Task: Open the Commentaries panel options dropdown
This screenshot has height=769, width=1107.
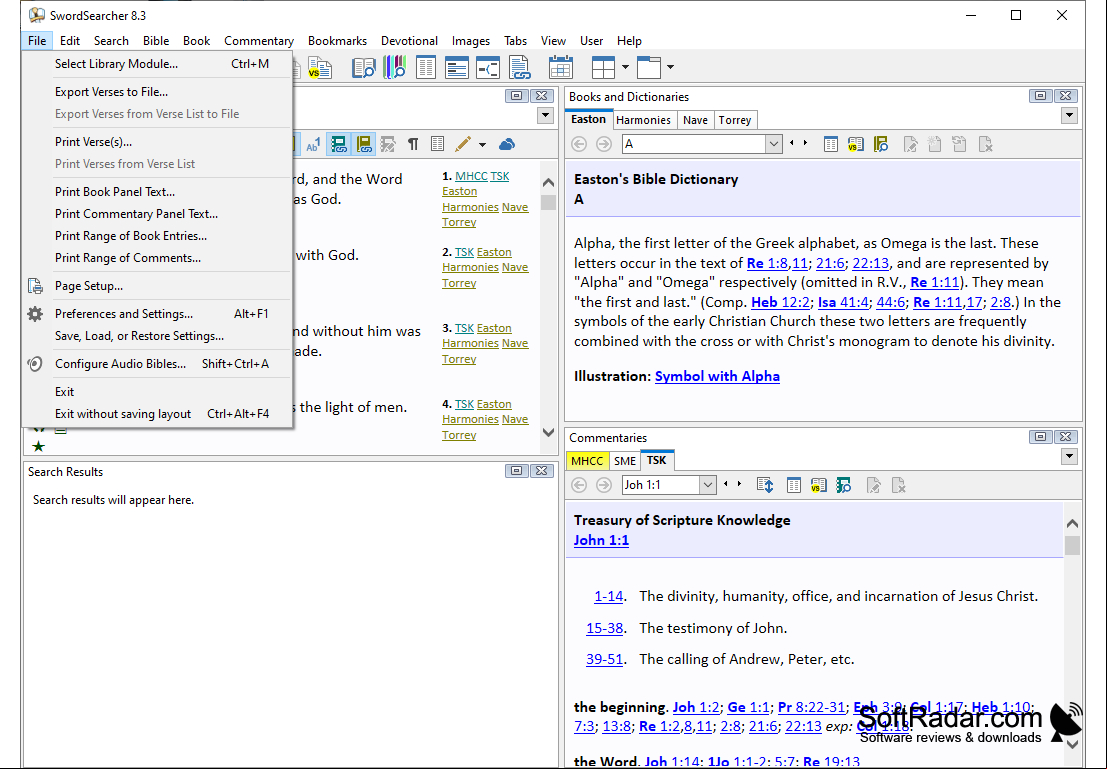Action: (x=1069, y=457)
